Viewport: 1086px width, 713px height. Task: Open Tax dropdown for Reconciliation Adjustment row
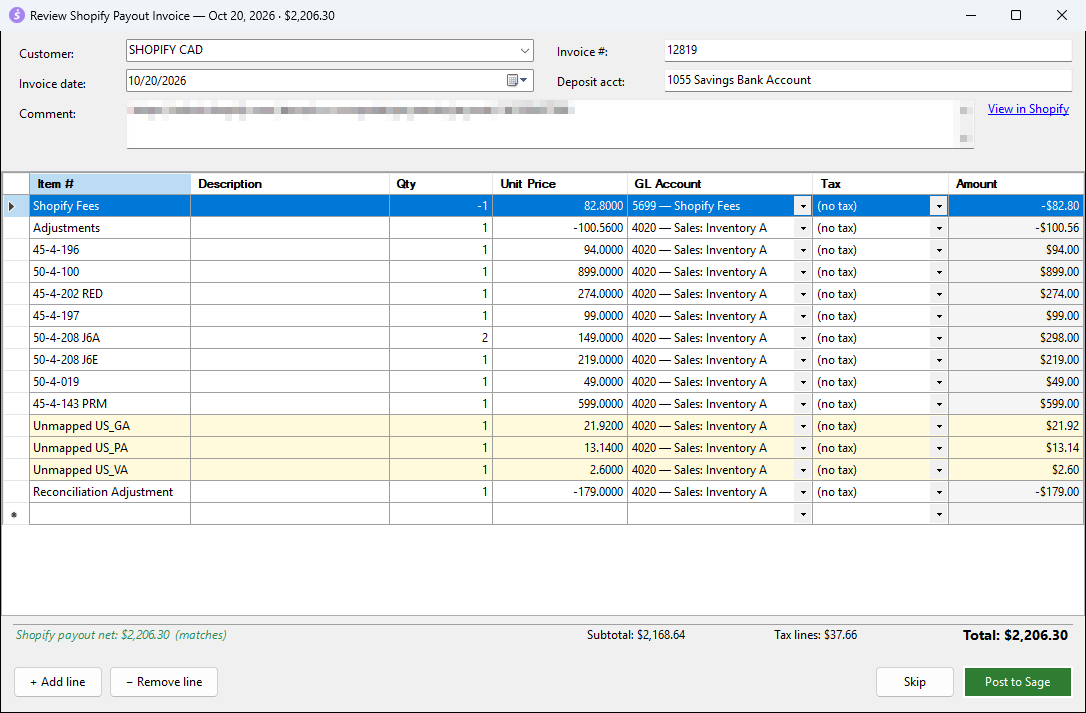pyautogui.click(x=938, y=491)
